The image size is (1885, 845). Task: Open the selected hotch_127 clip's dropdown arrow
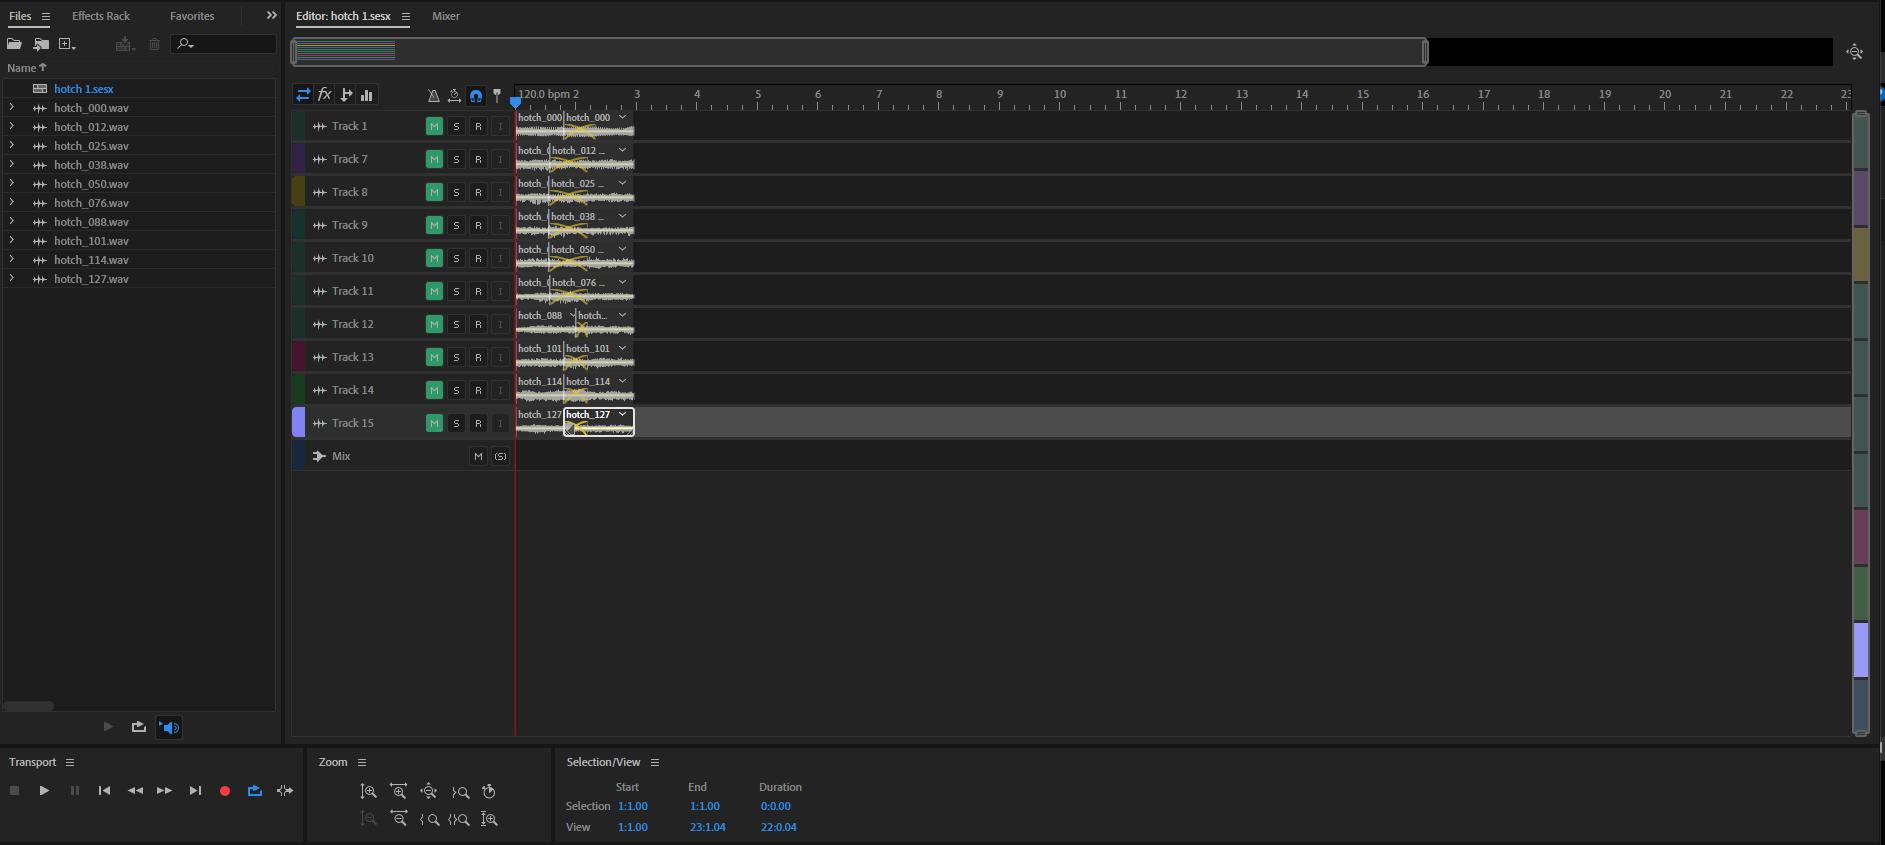tap(623, 414)
